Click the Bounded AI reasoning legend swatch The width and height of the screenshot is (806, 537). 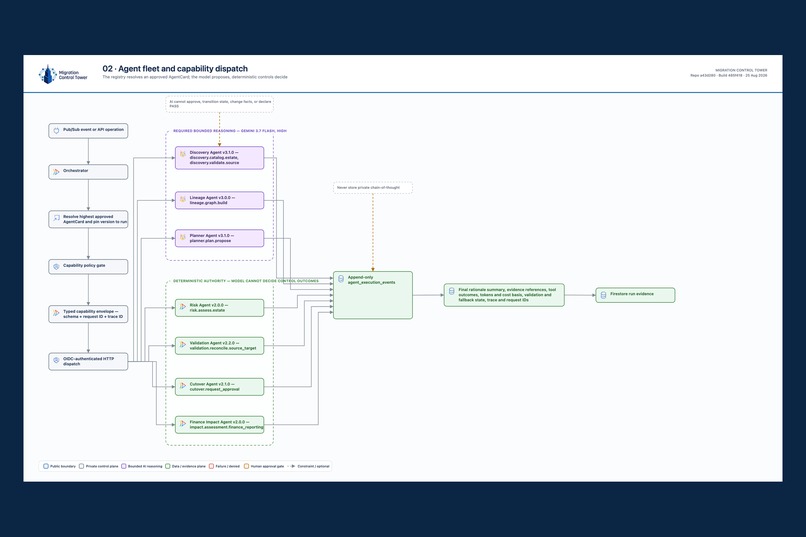pos(123,466)
